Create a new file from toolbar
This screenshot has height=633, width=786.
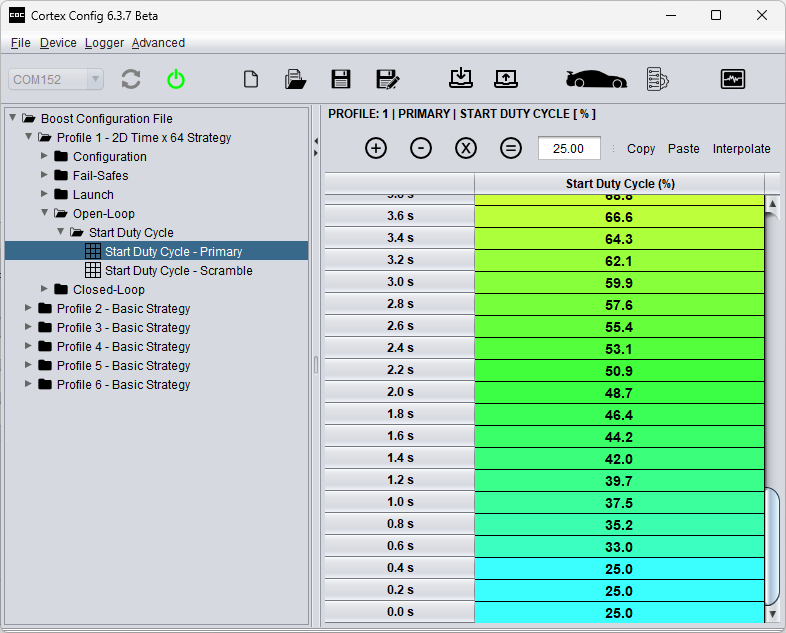(x=251, y=80)
